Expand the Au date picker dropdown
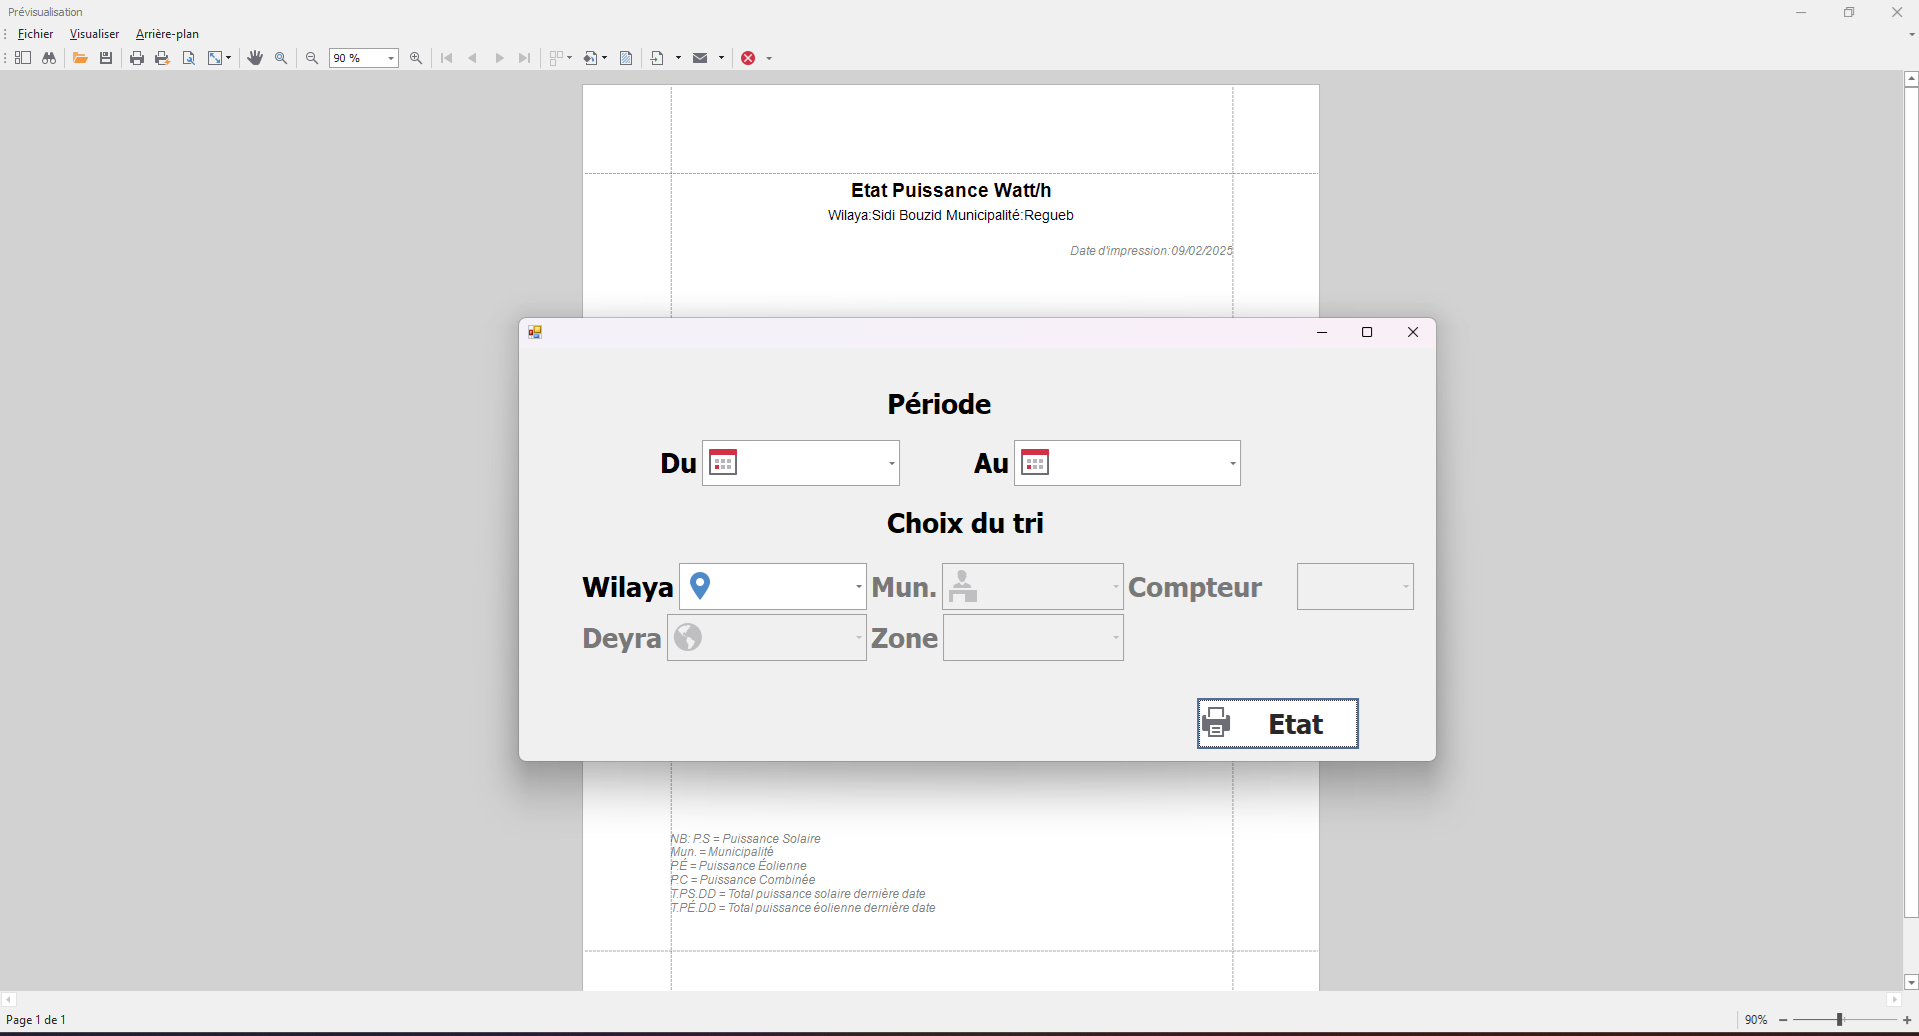 click(x=1232, y=463)
